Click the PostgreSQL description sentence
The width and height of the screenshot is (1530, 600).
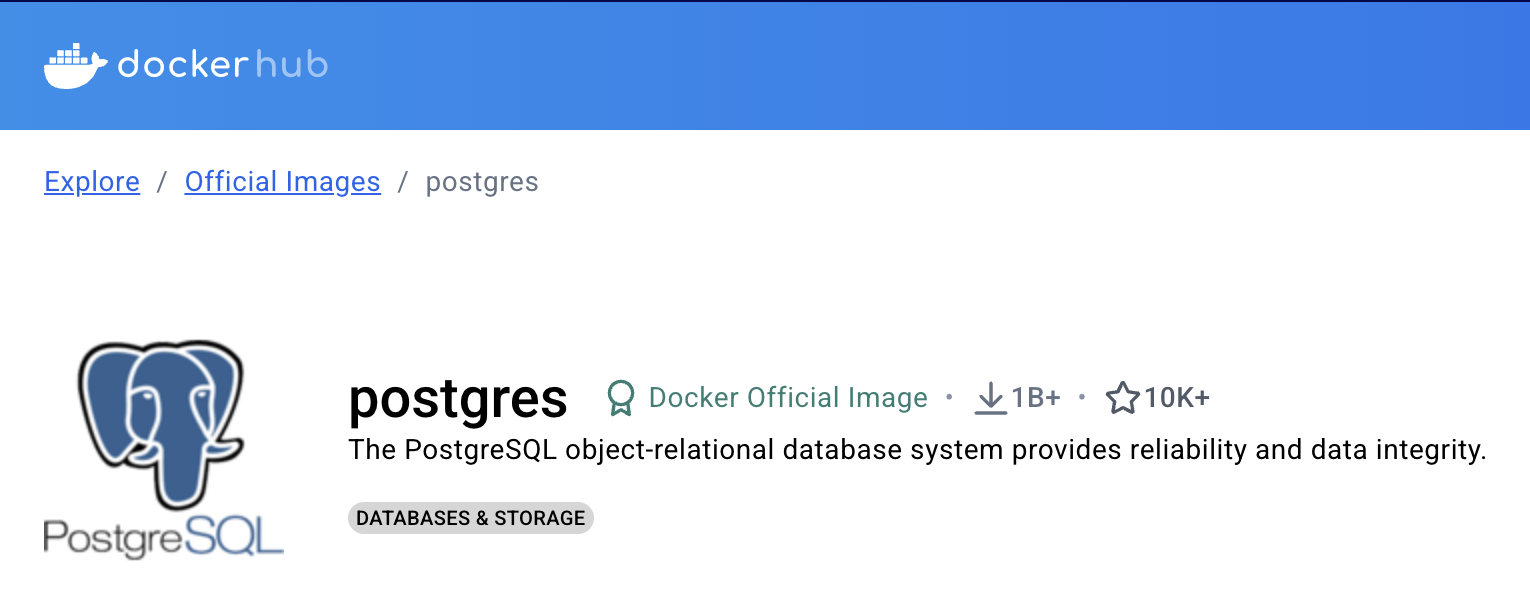click(918, 451)
